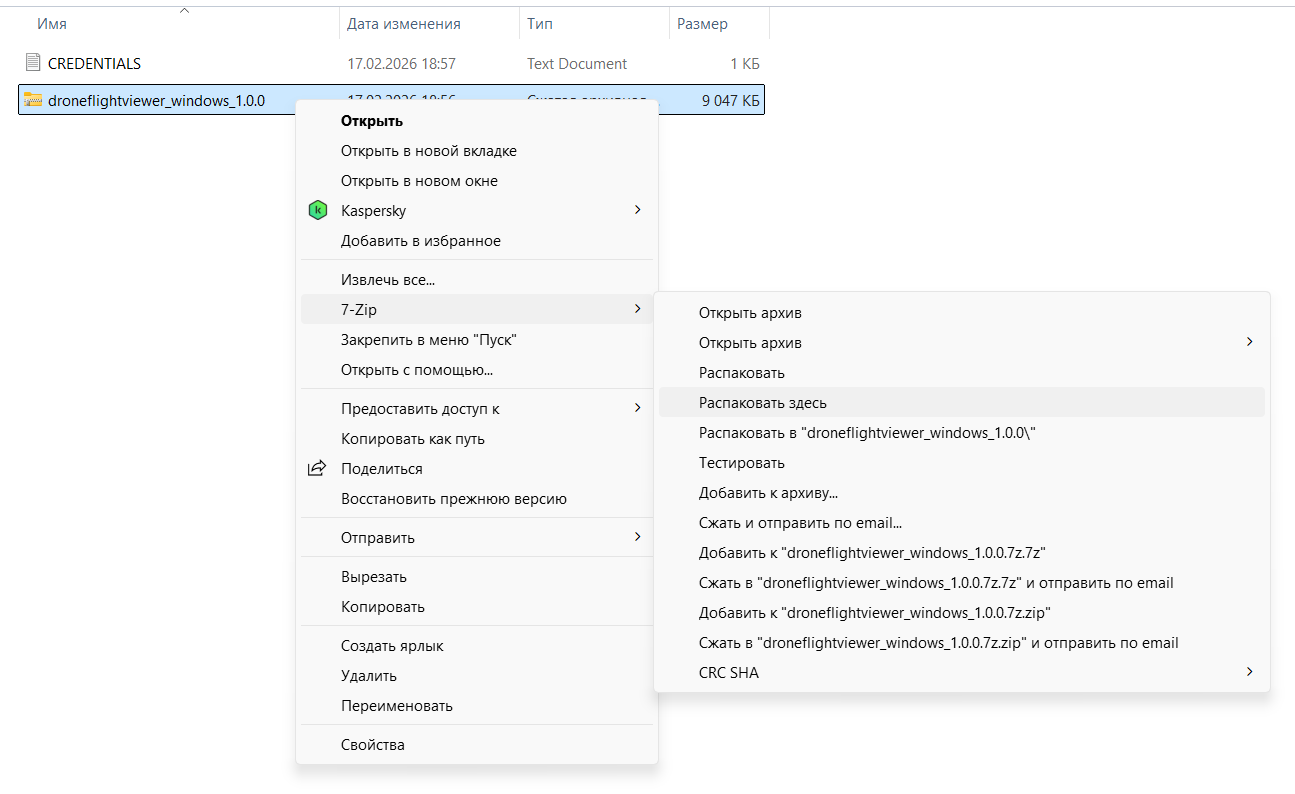Sort files by Размер column header

click(x=702, y=24)
